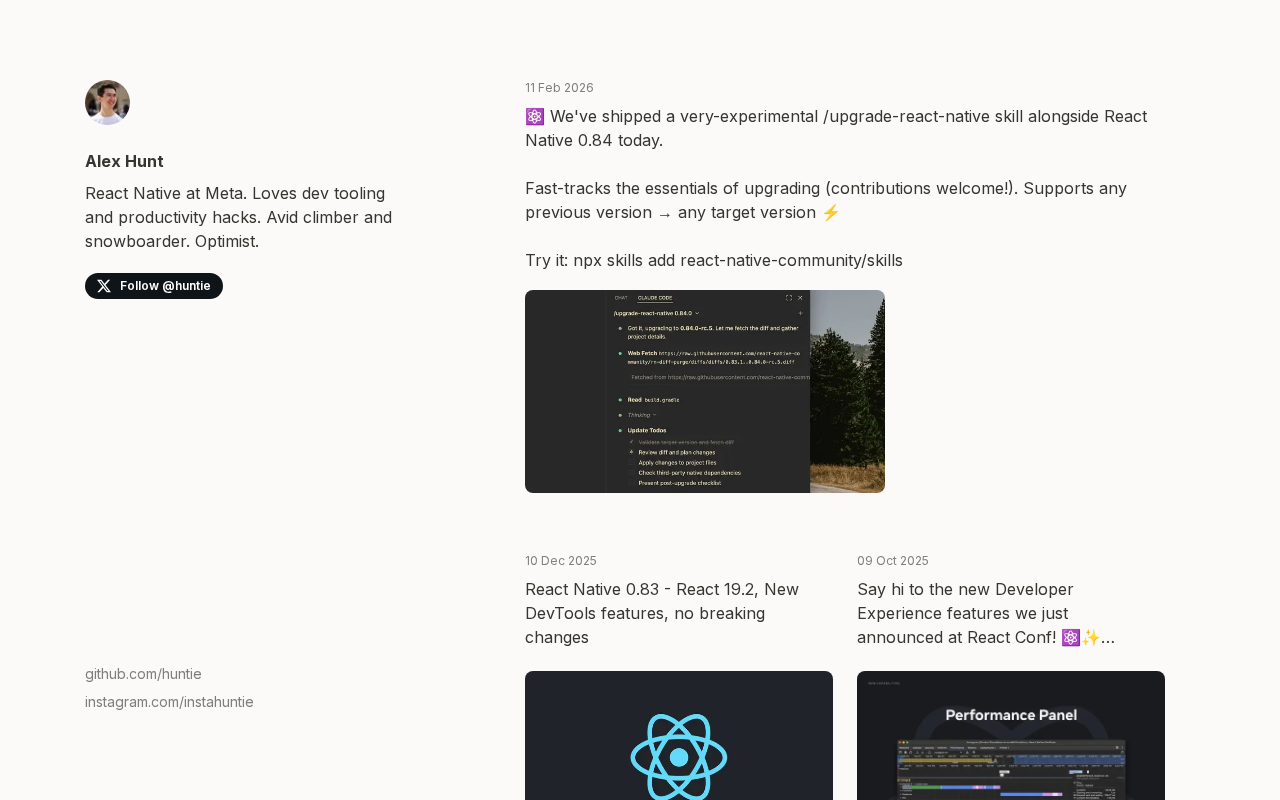This screenshot has width=1280, height=800.
Task: Visit the instagram.com/instahuntie link
Action: point(169,702)
